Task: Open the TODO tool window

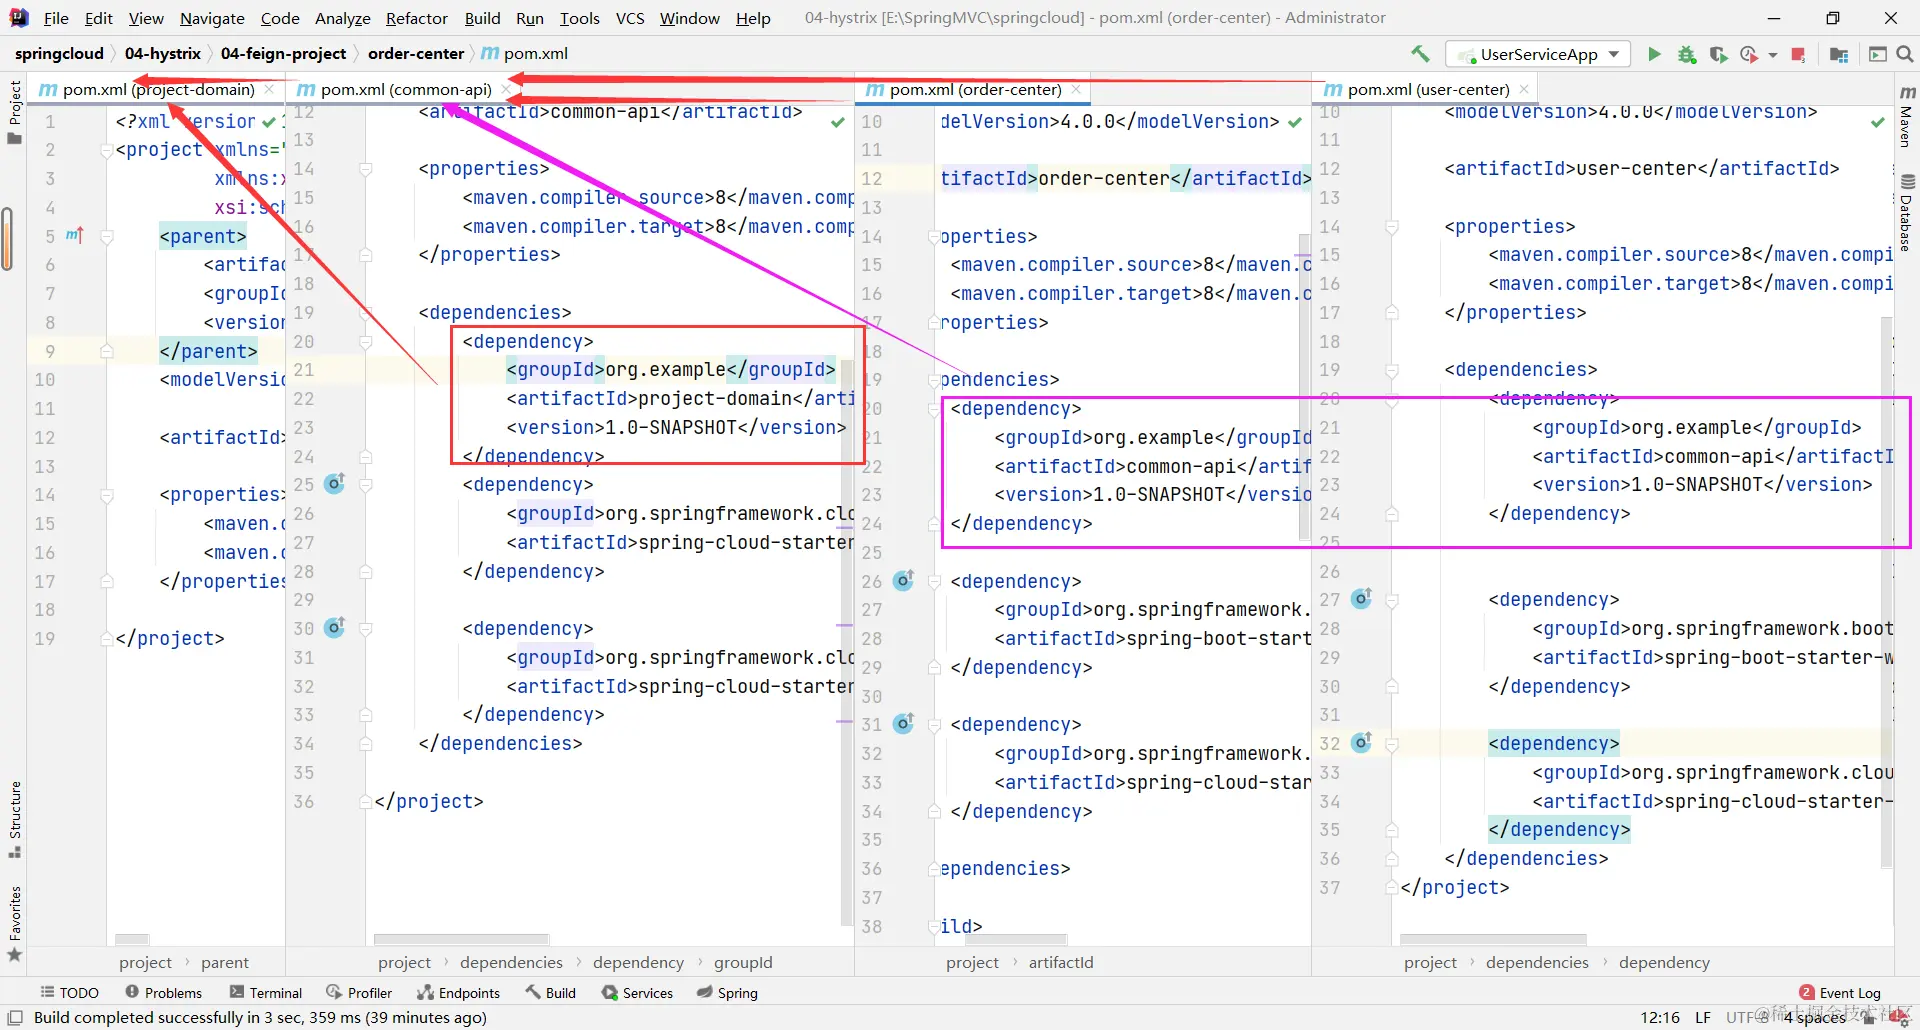Action: (69, 992)
